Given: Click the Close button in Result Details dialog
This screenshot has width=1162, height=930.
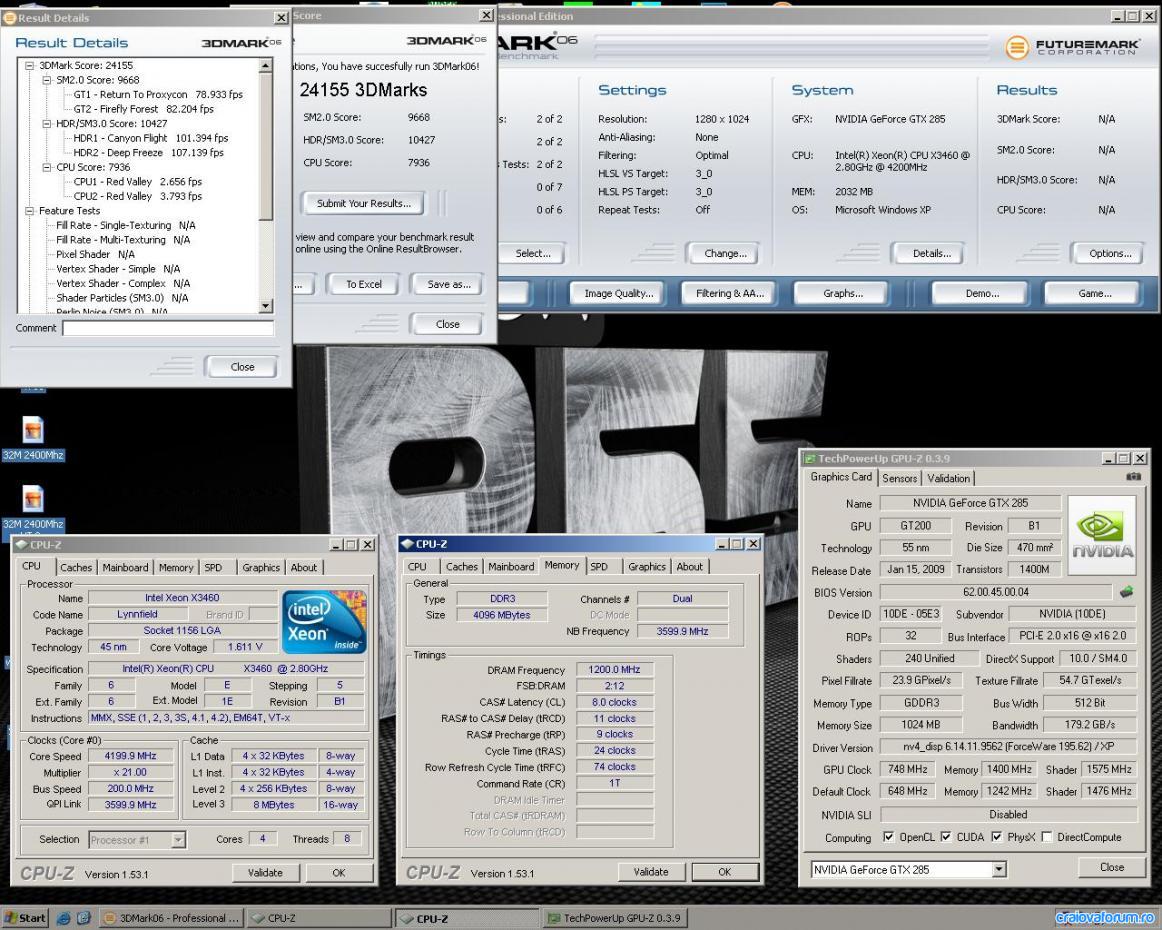Looking at the screenshot, I should pyautogui.click(x=242, y=367).
